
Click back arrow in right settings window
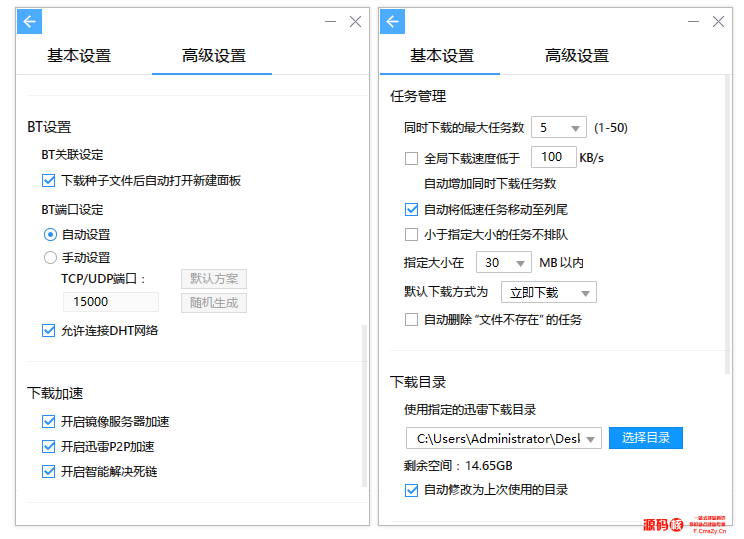tap(392, 21)
